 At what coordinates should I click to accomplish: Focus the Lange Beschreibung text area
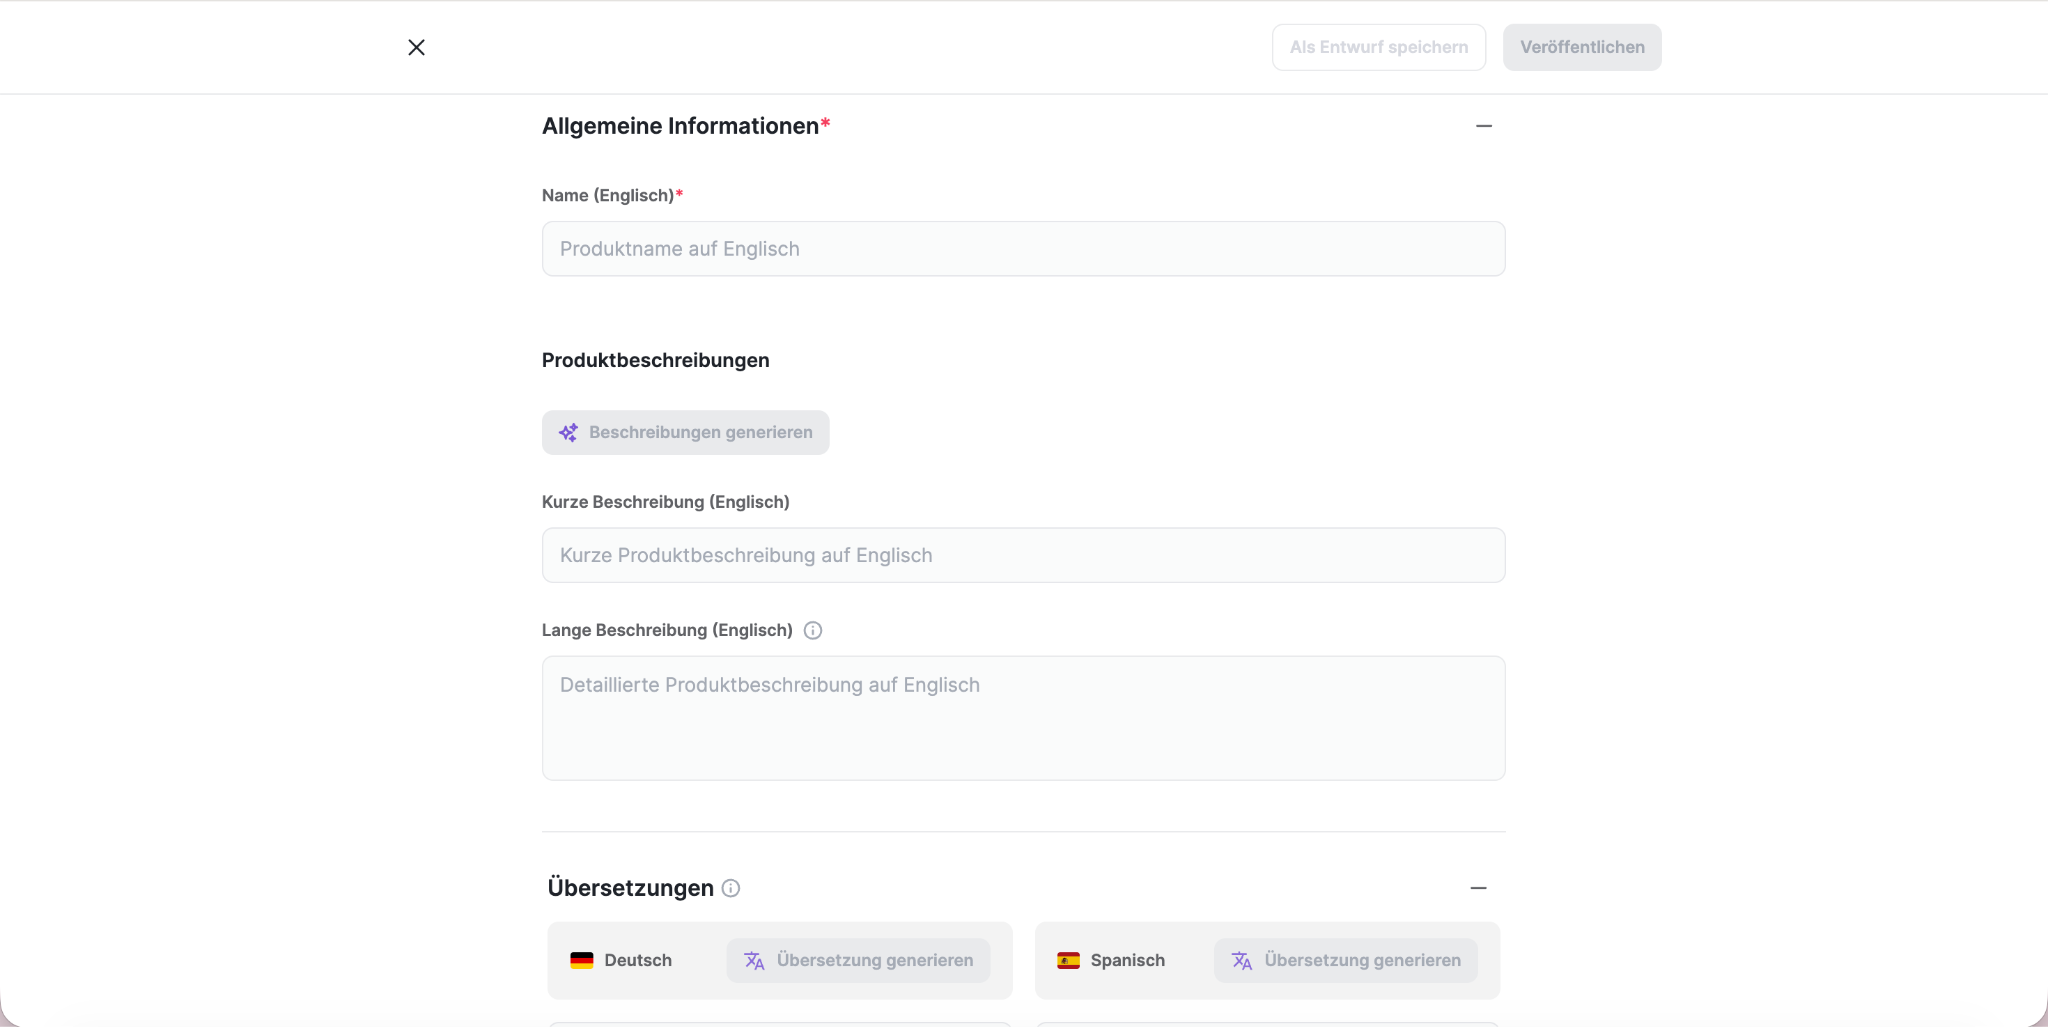(x=1024, y=718)
